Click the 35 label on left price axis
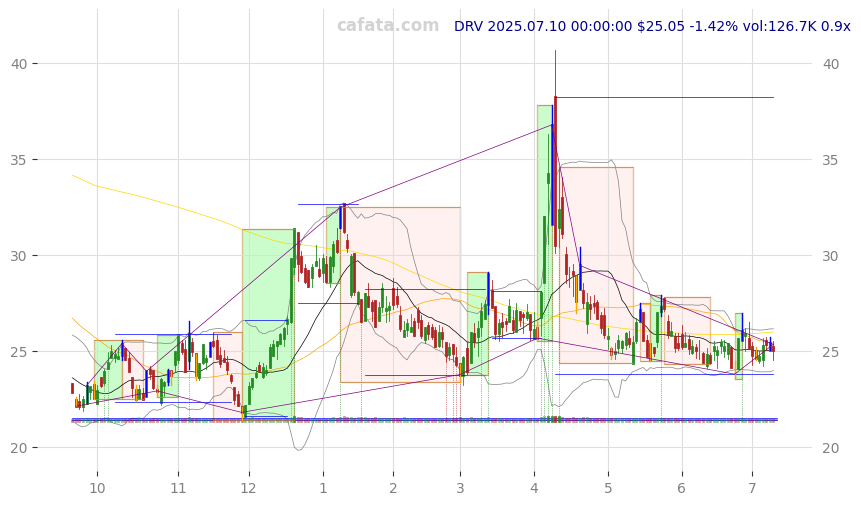 point(19,160)
